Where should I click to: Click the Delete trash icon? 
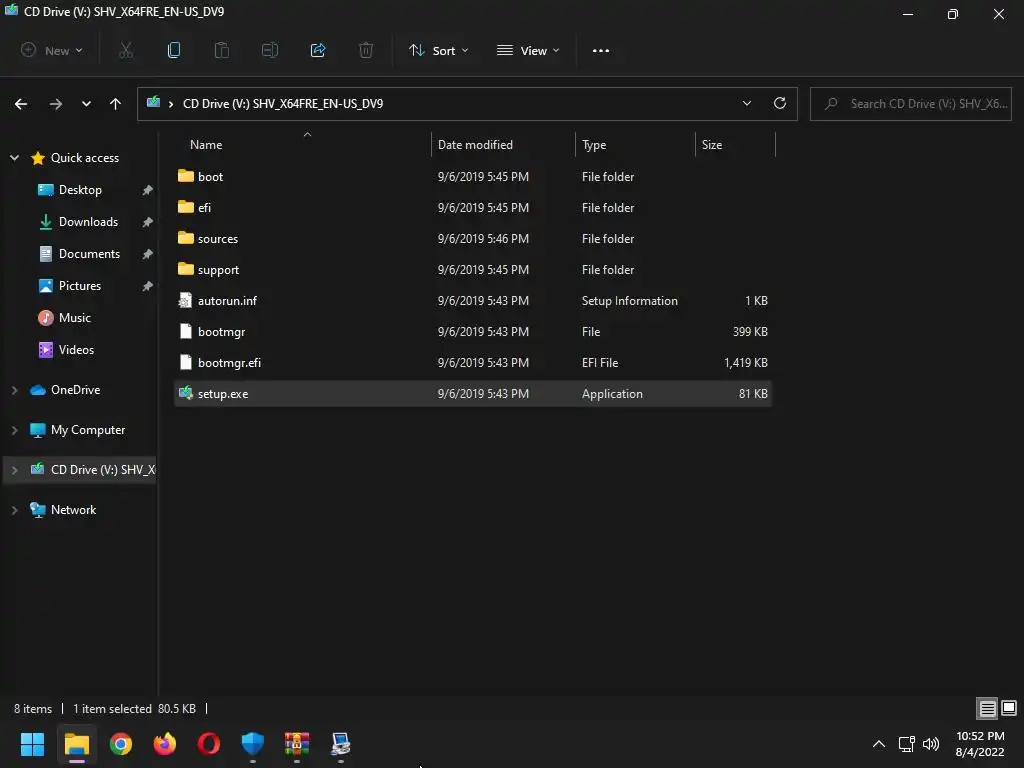click(366, 50)
